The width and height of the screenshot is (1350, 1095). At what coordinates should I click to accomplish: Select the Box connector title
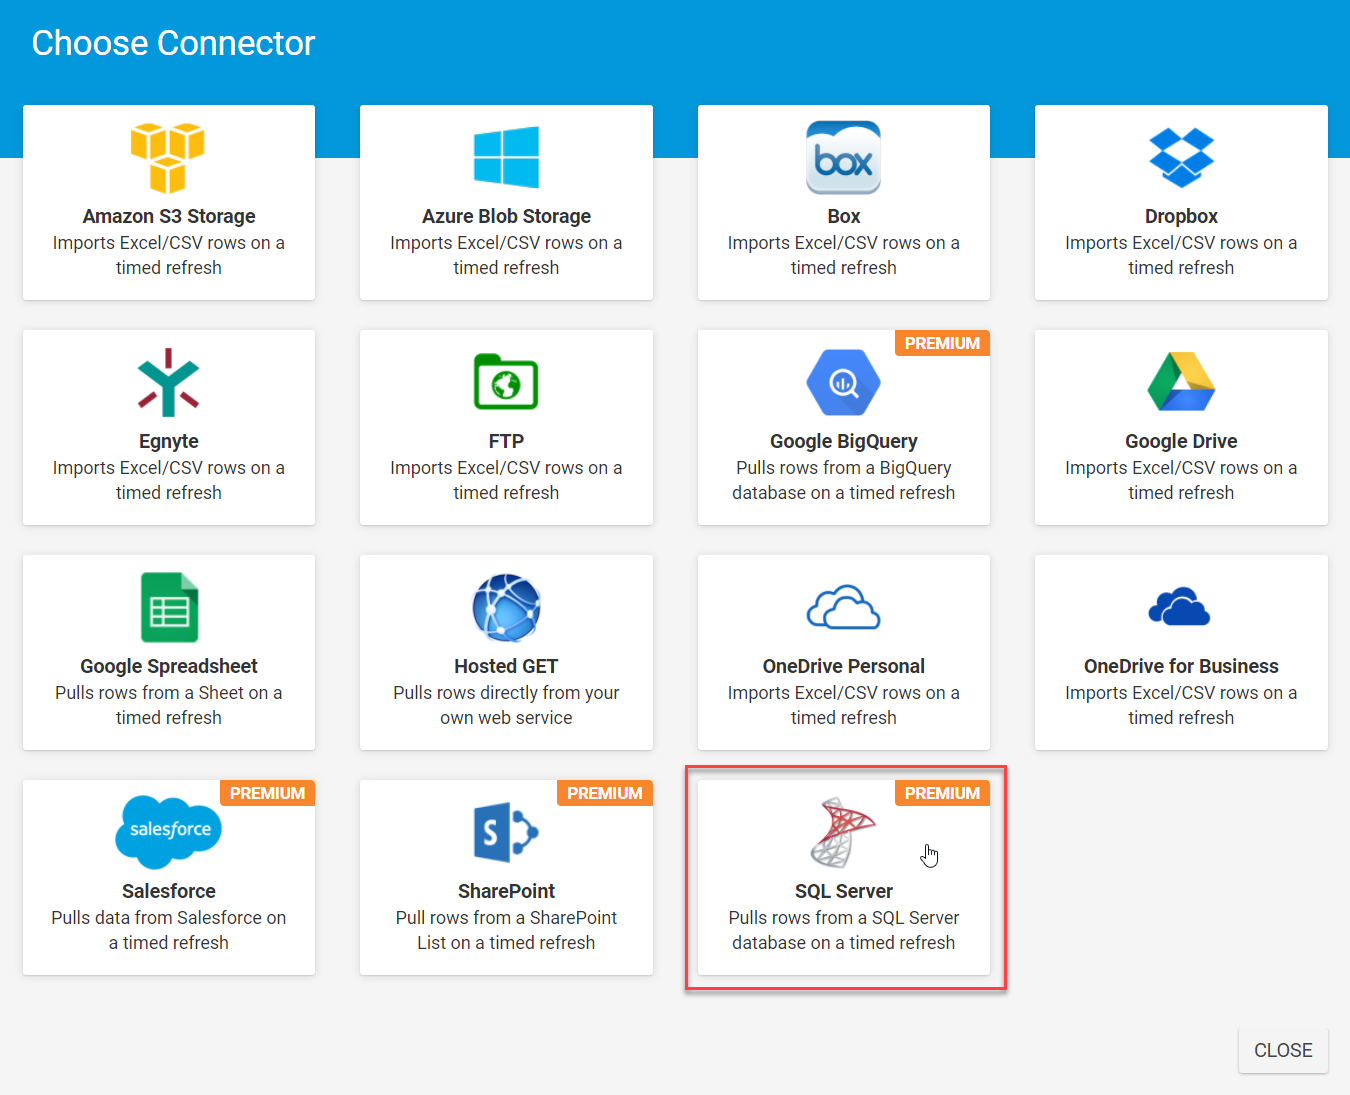844,216
